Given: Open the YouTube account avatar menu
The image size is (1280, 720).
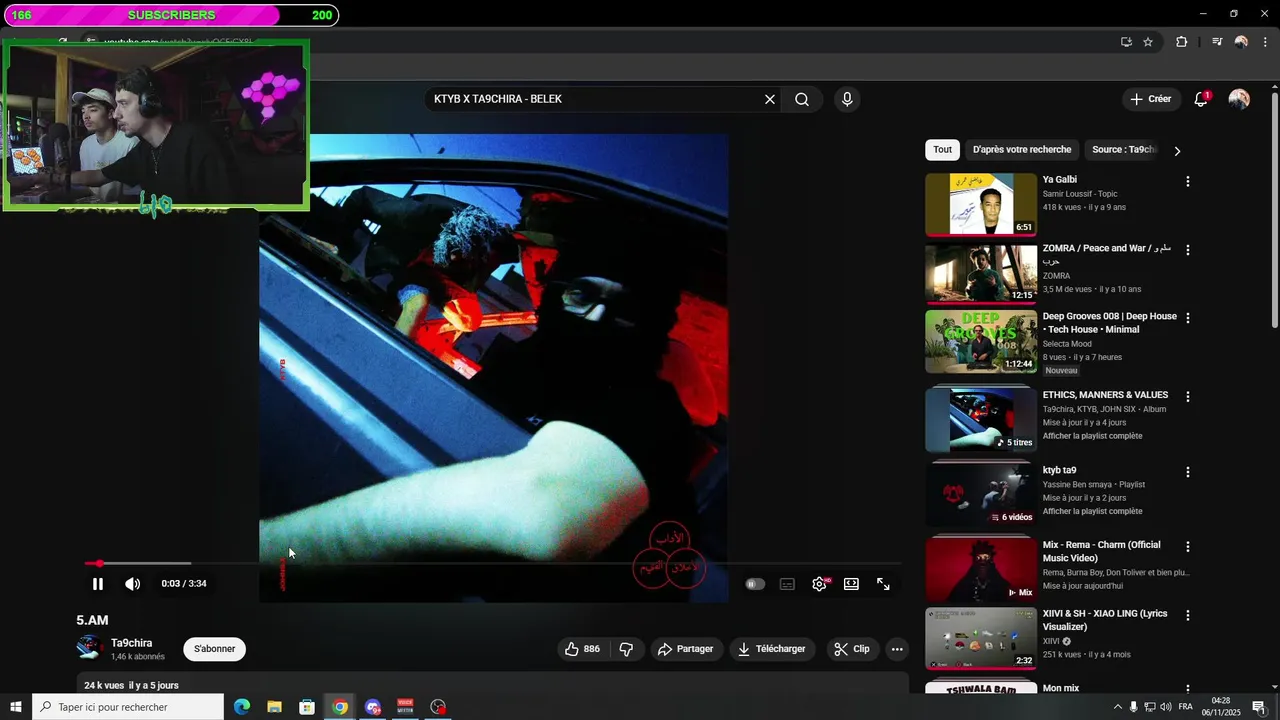Looking at the screenshot, I should [x=1239, y=99].
